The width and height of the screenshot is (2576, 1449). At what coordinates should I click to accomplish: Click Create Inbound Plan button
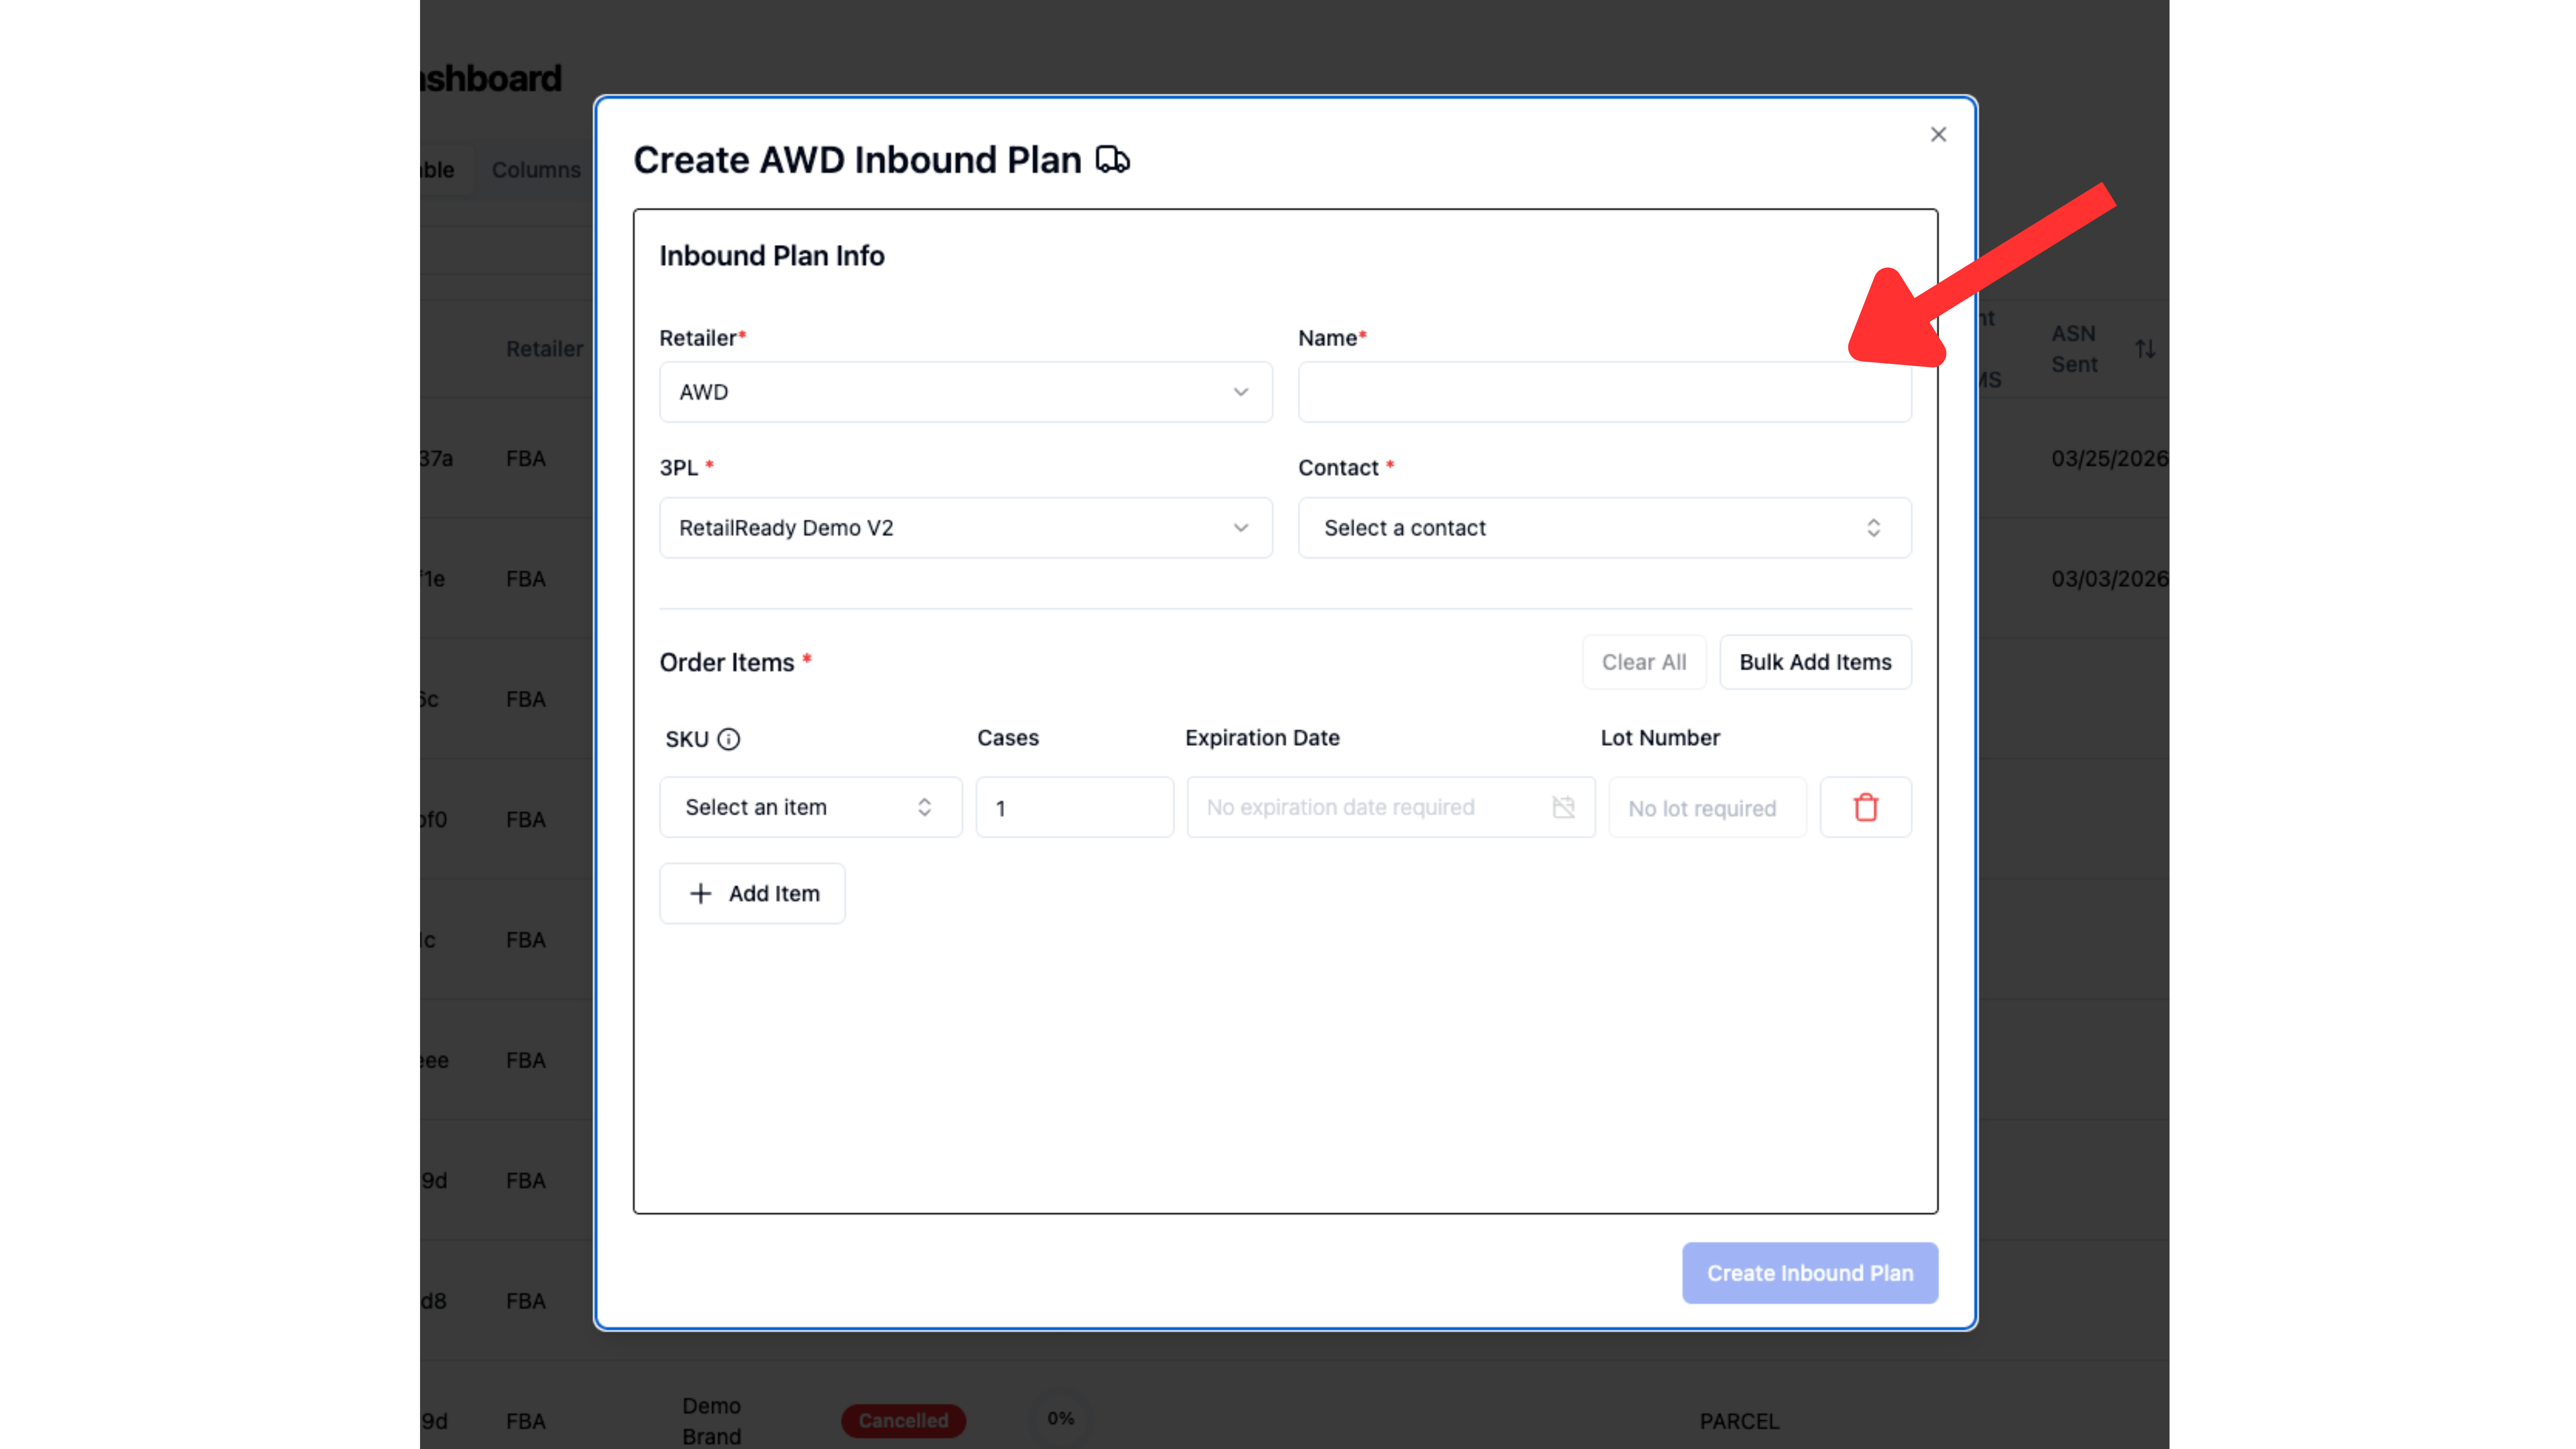point(1810,1273)
